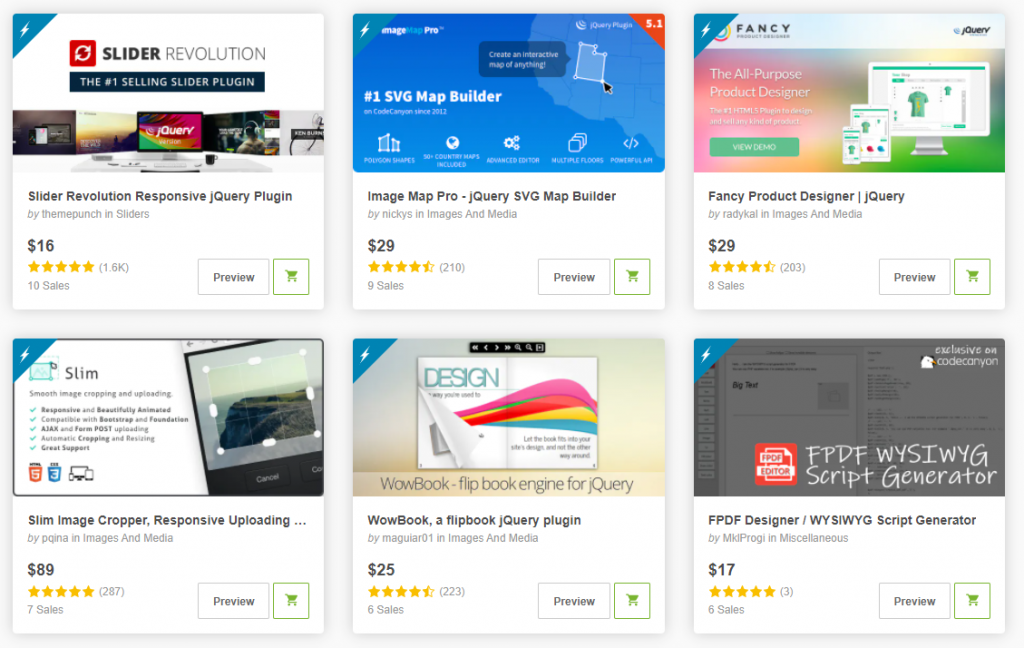1024x648 pixels.
Task: Open WowBook flip book banner thumbnail
Action: tap(509, 417)
